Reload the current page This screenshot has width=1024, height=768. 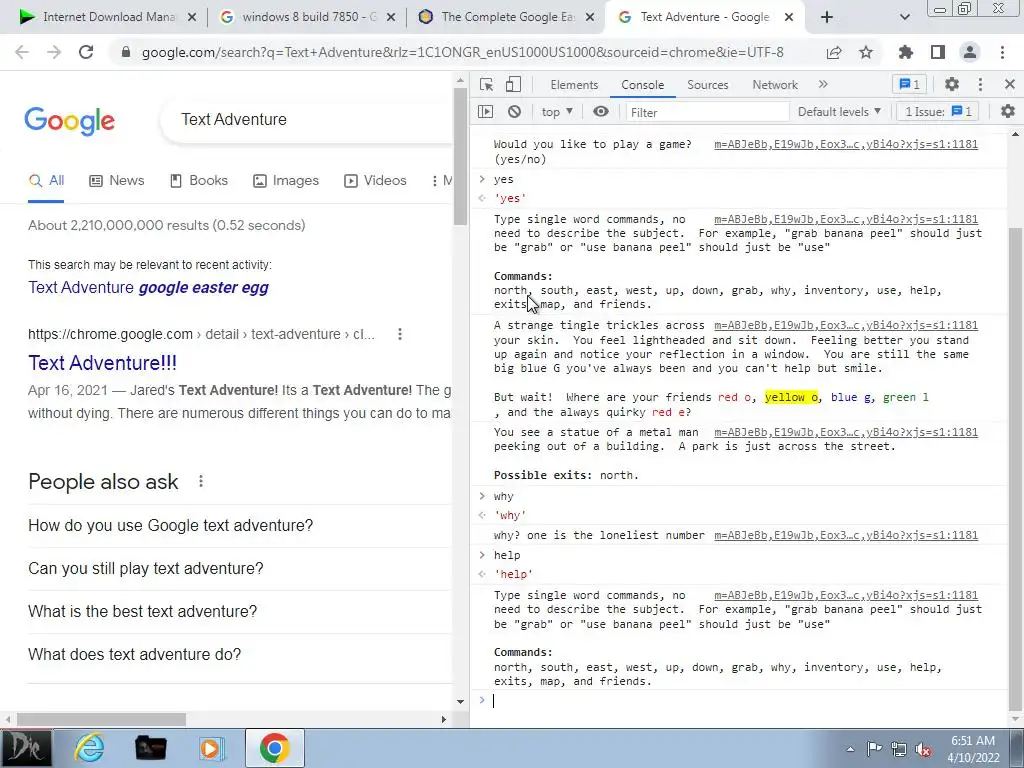tap(86, 52)
